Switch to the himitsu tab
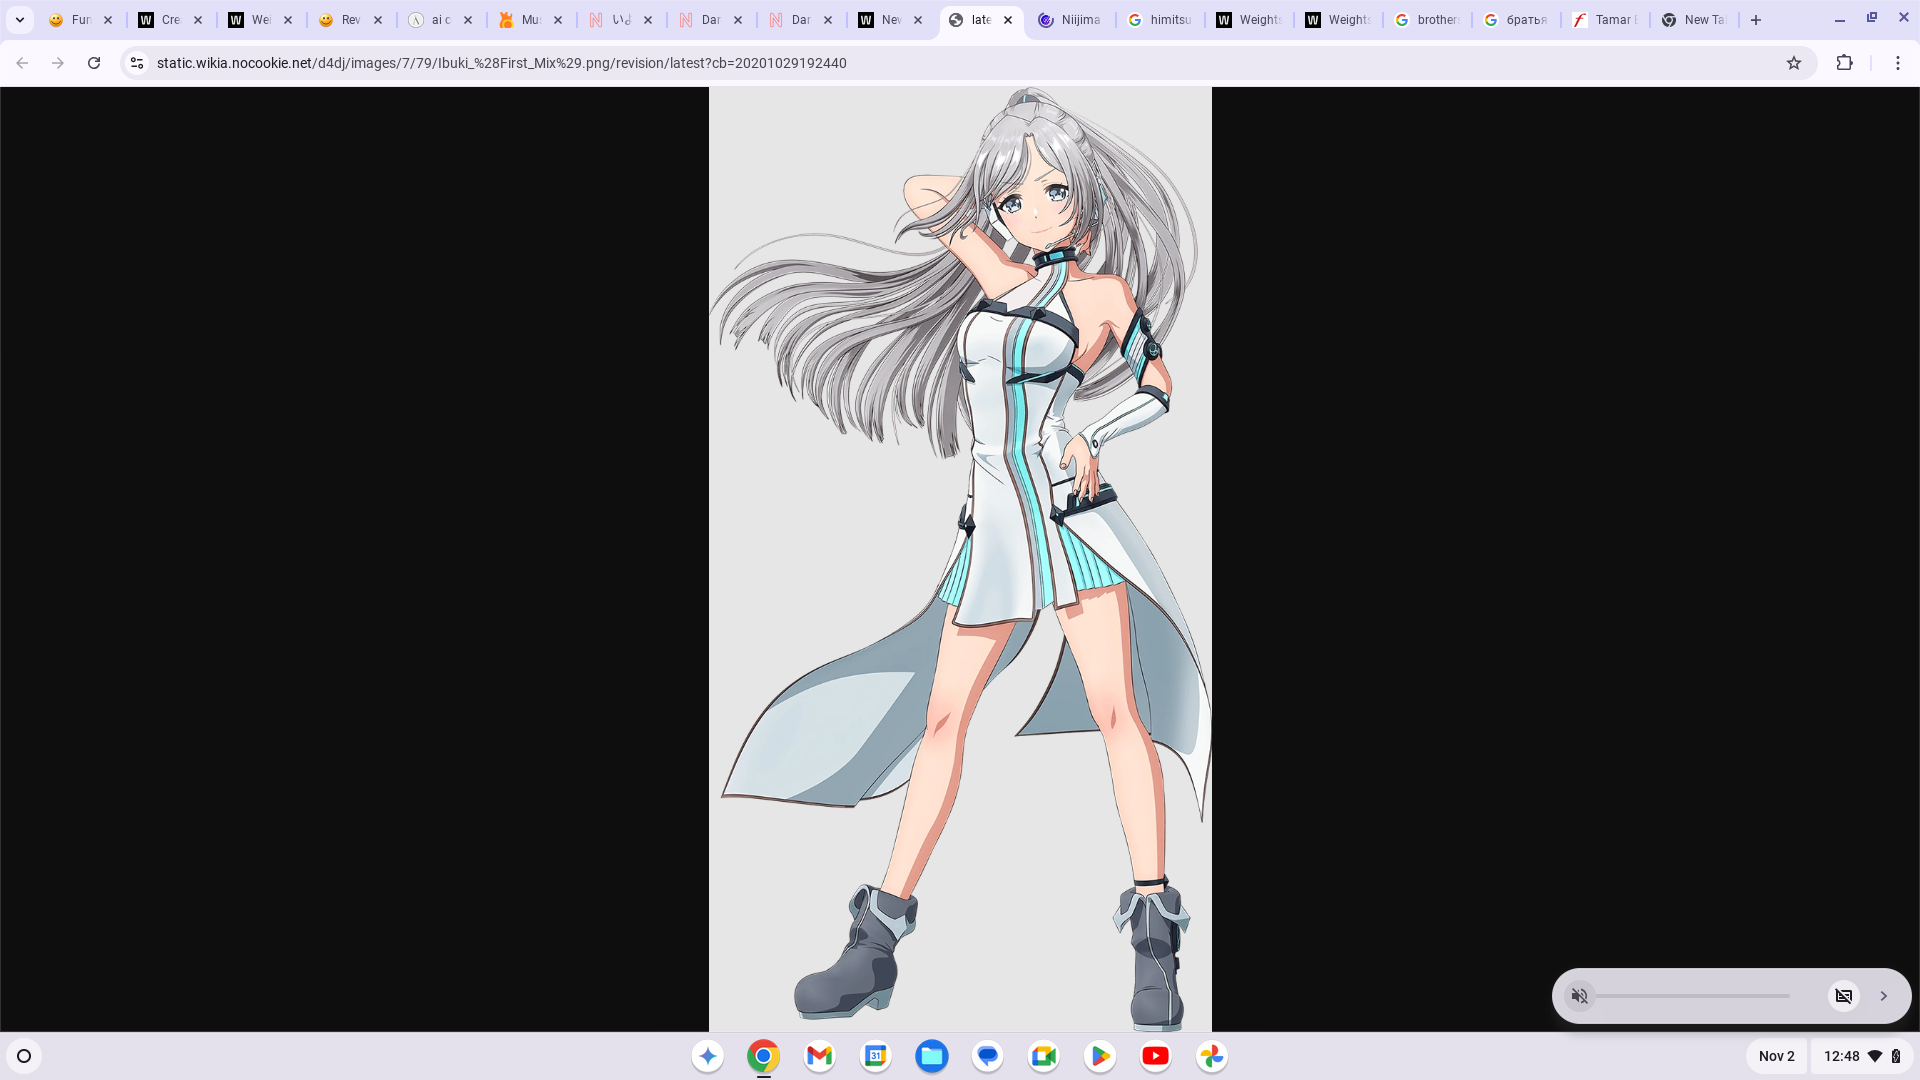 pyautogui.click(x=1160, y=20)
